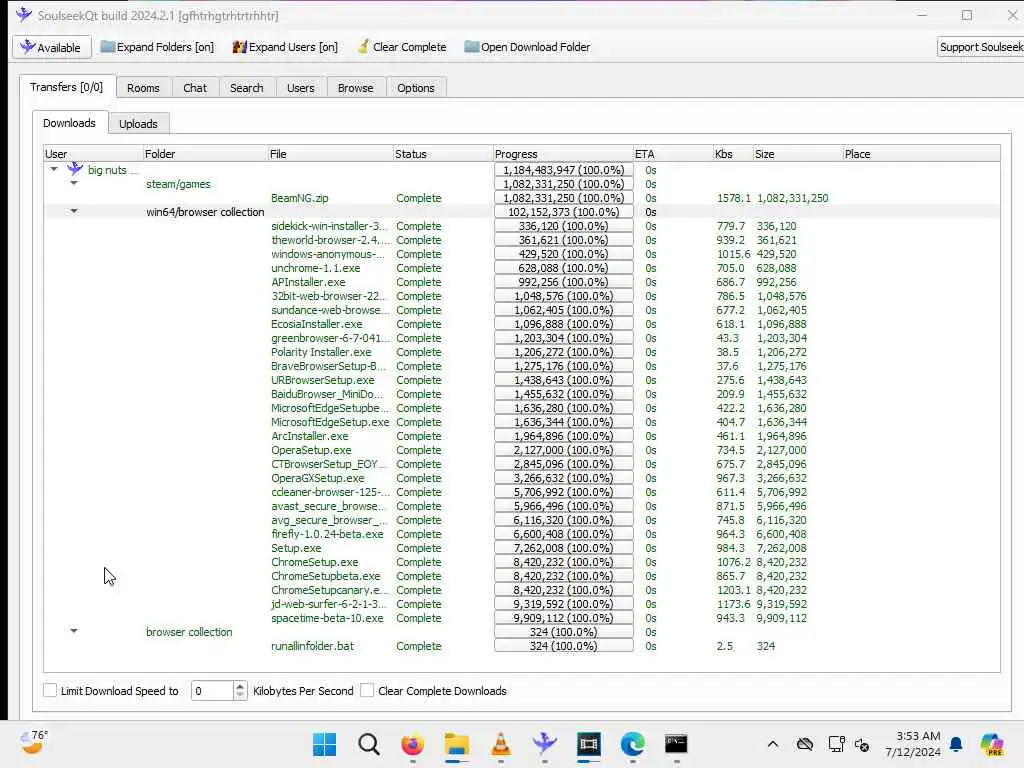Select the Downloads sub-tab
The width and height of the screenshot is (1024, 768).
tap(69, 123)
